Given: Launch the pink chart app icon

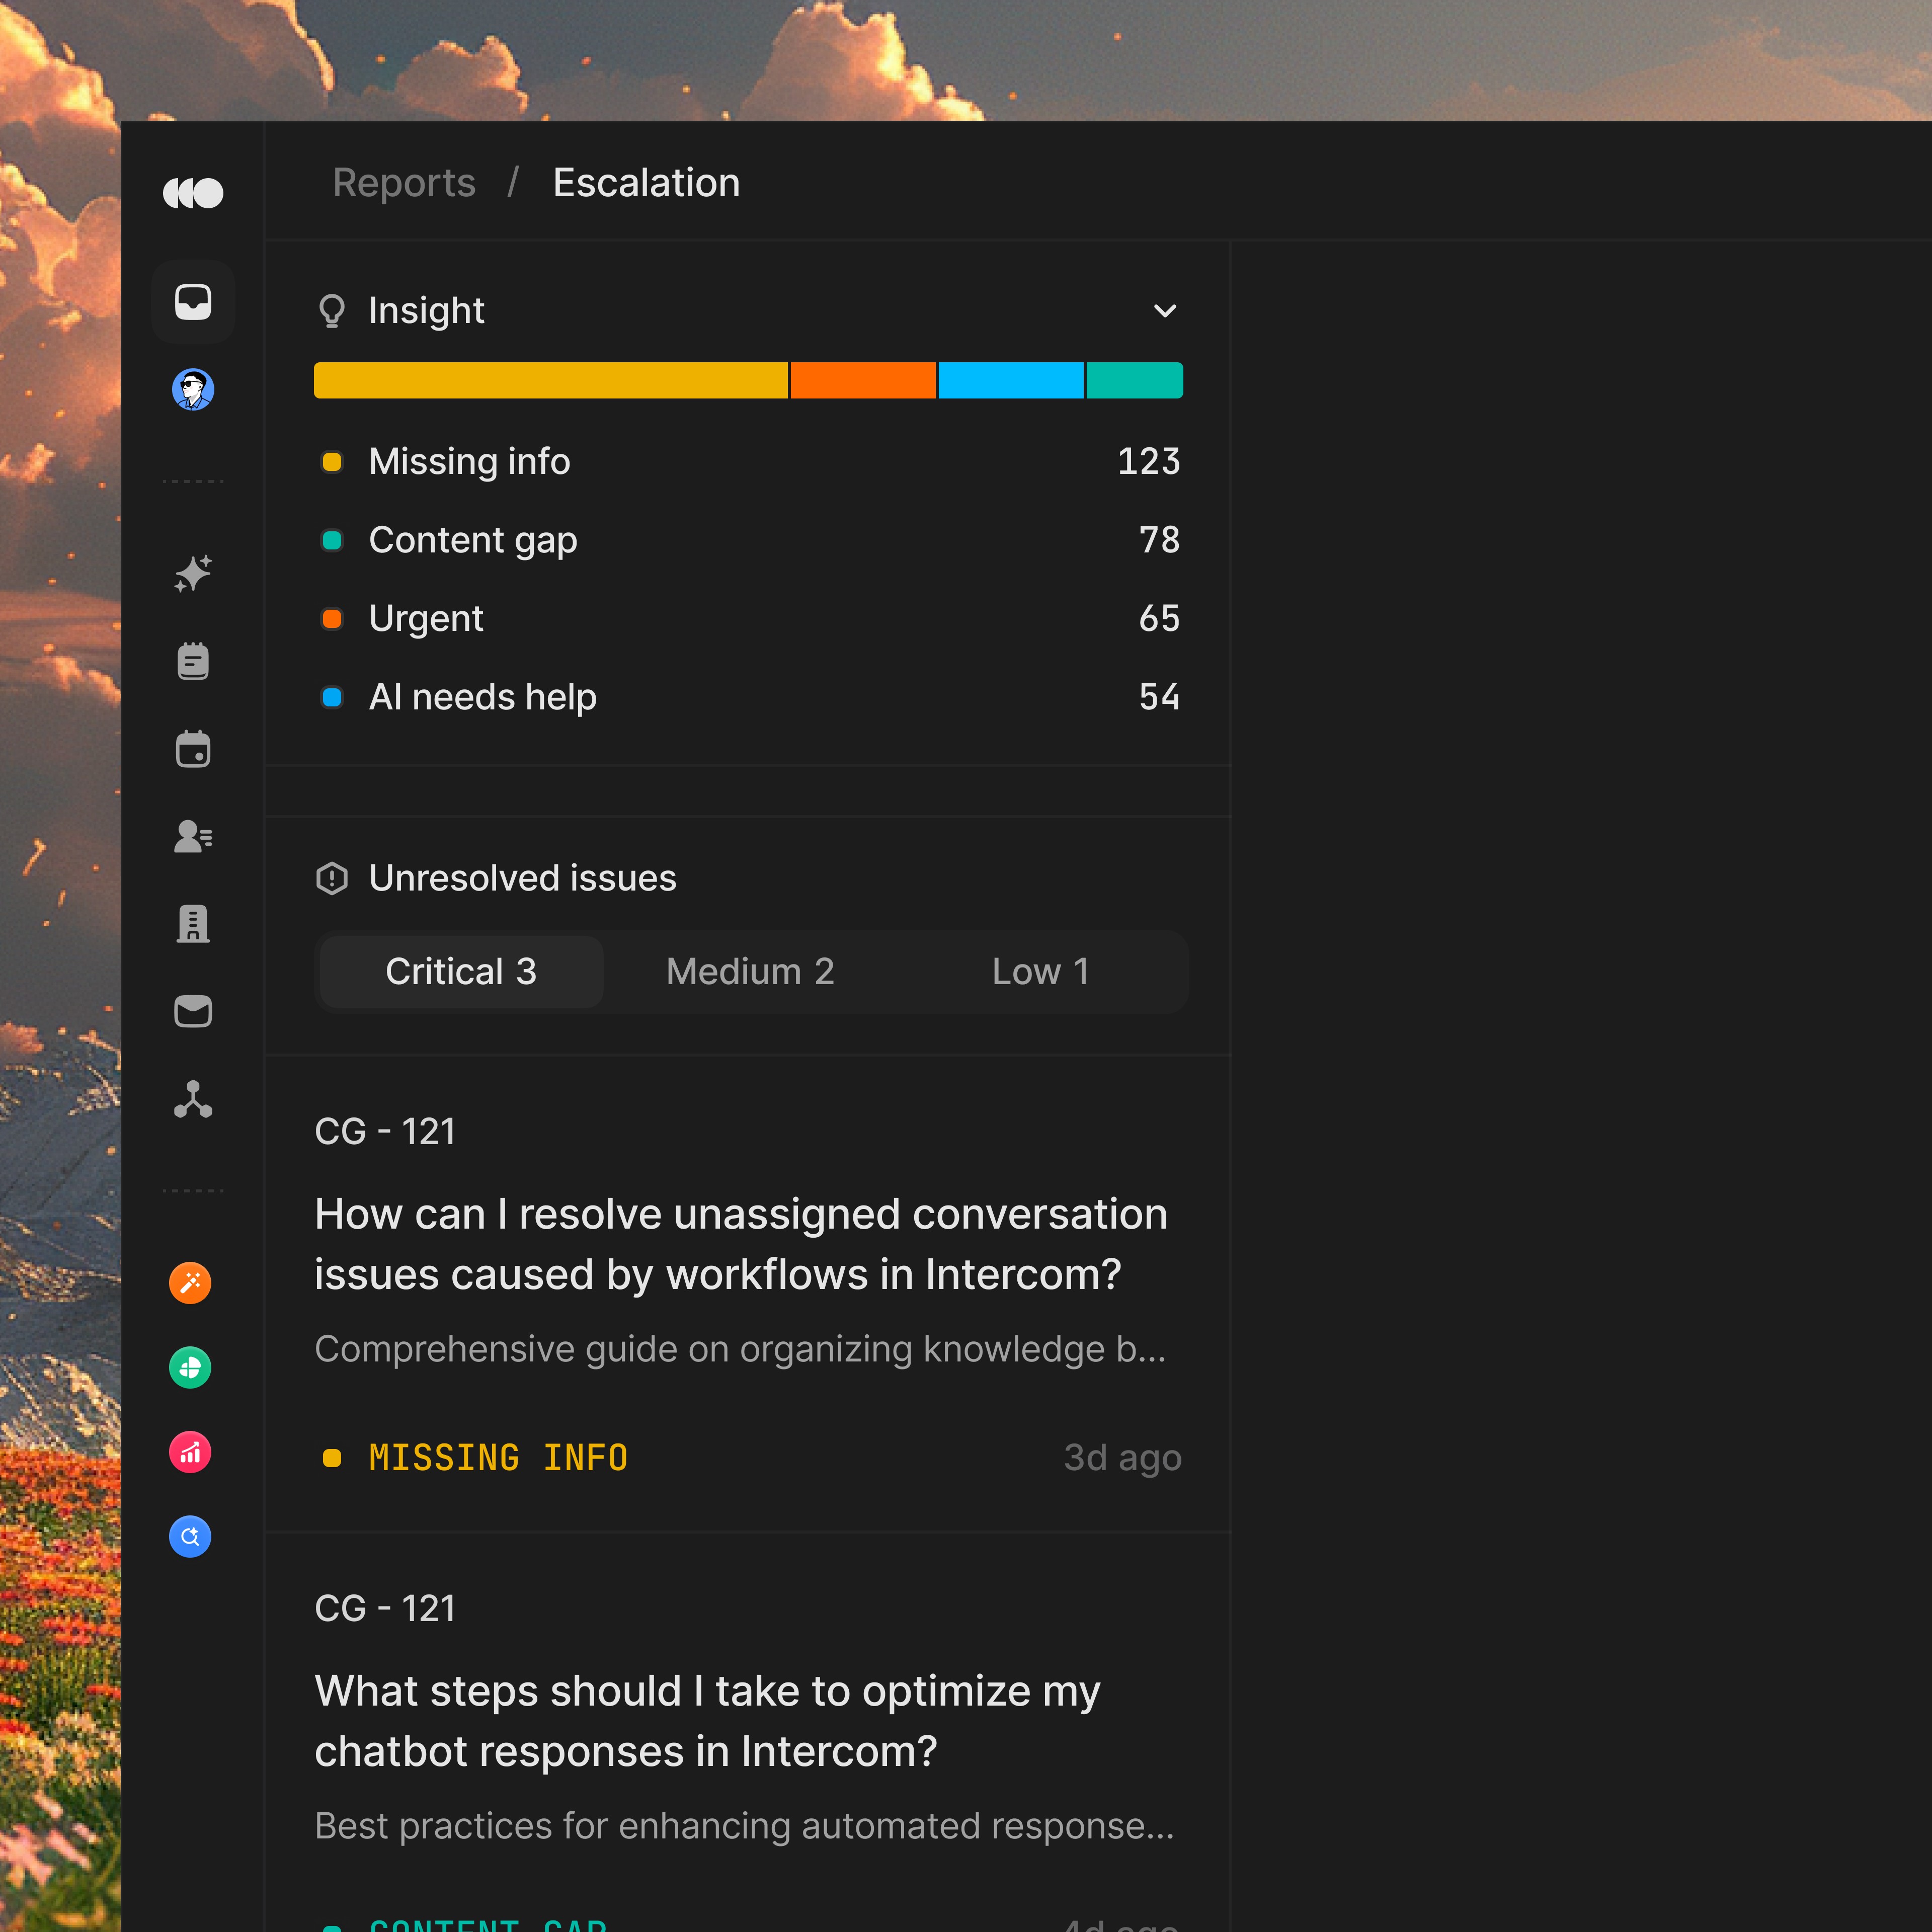Looking at the screenshot, I should coord(190,1452).
